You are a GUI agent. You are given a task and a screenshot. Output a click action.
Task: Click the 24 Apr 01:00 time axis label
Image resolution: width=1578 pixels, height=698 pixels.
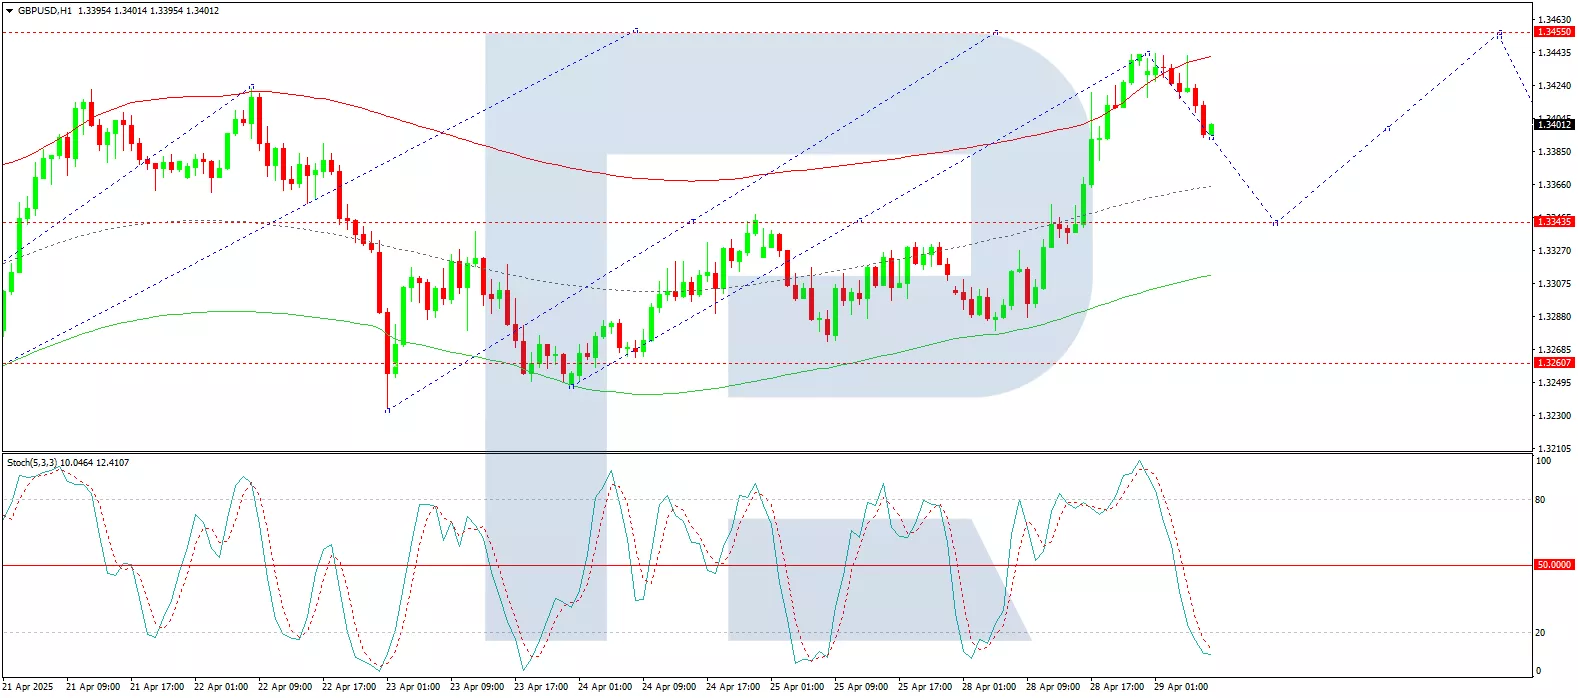[x=604, y=687]
